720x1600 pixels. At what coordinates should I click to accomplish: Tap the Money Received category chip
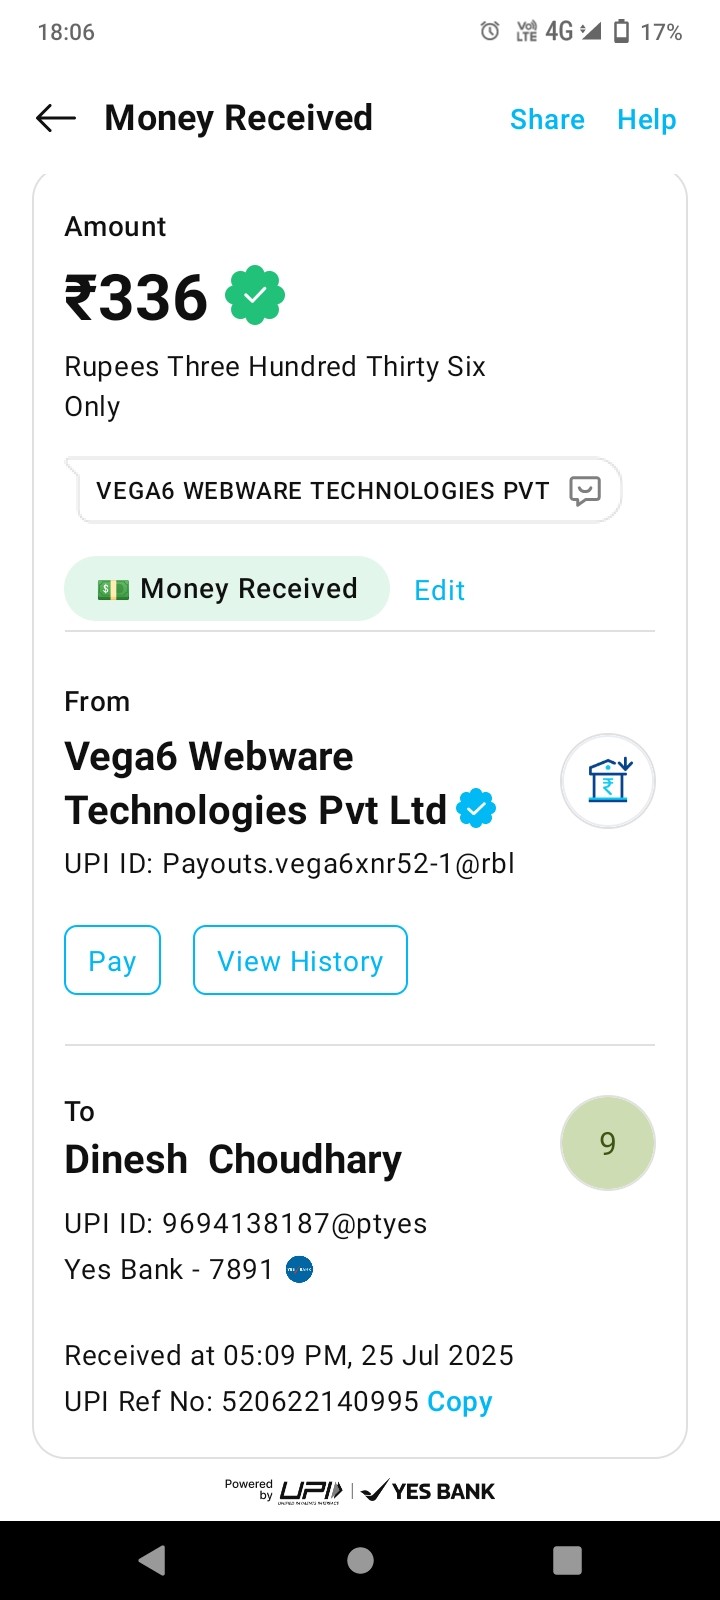coord(227,589)
